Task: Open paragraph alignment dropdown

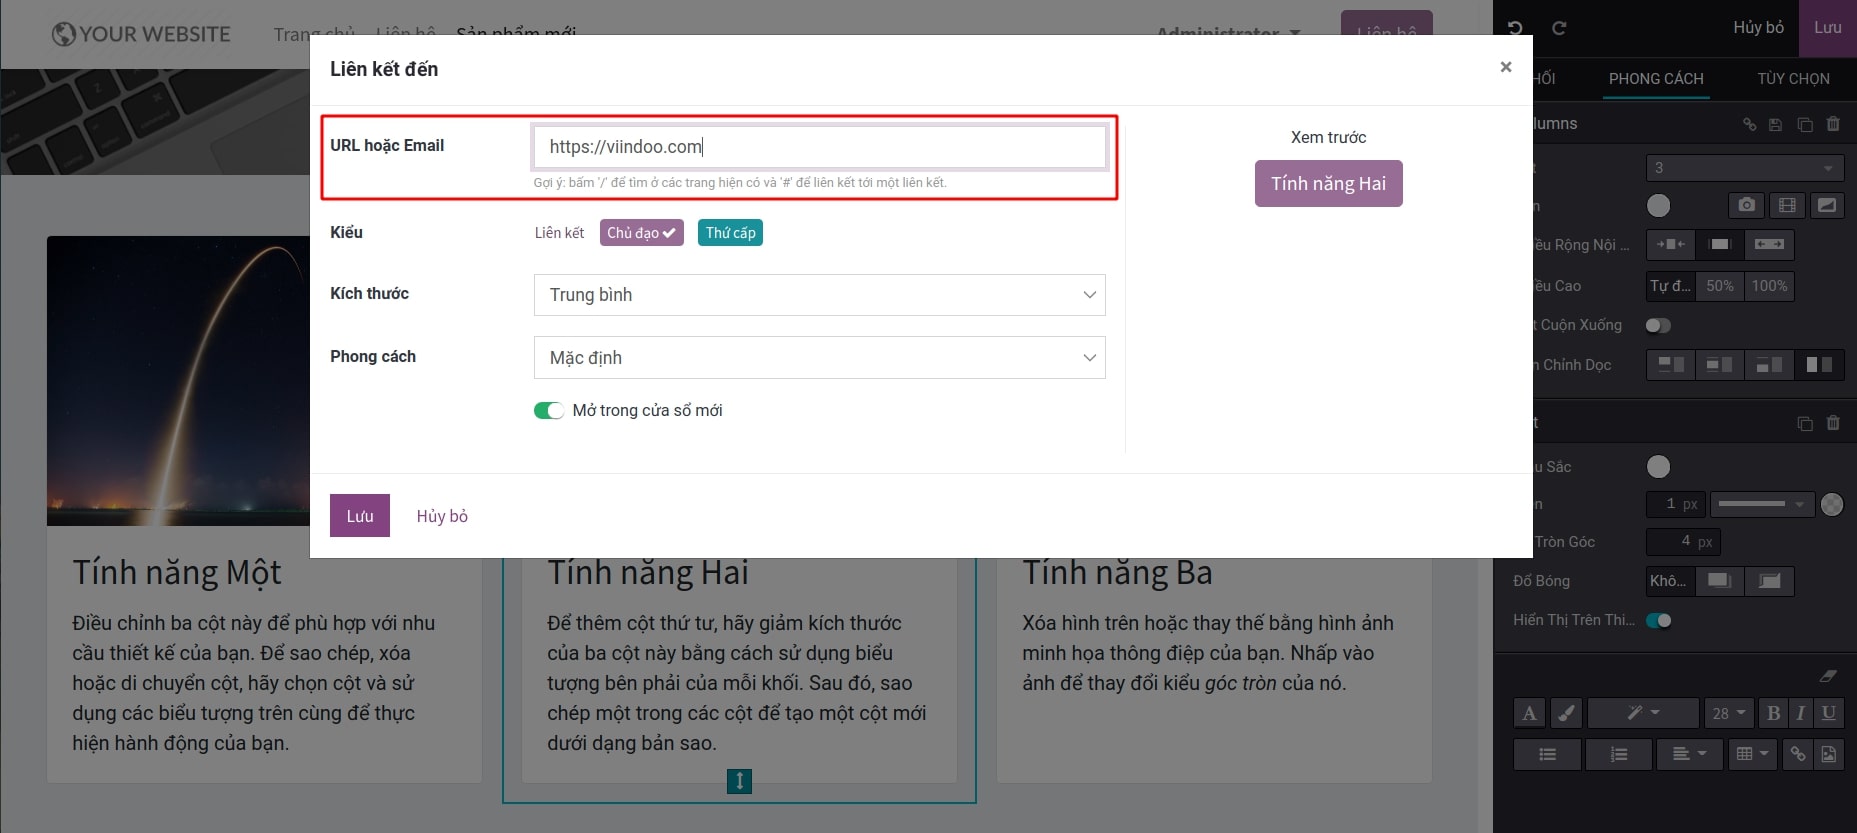Action: point(1690,754)
